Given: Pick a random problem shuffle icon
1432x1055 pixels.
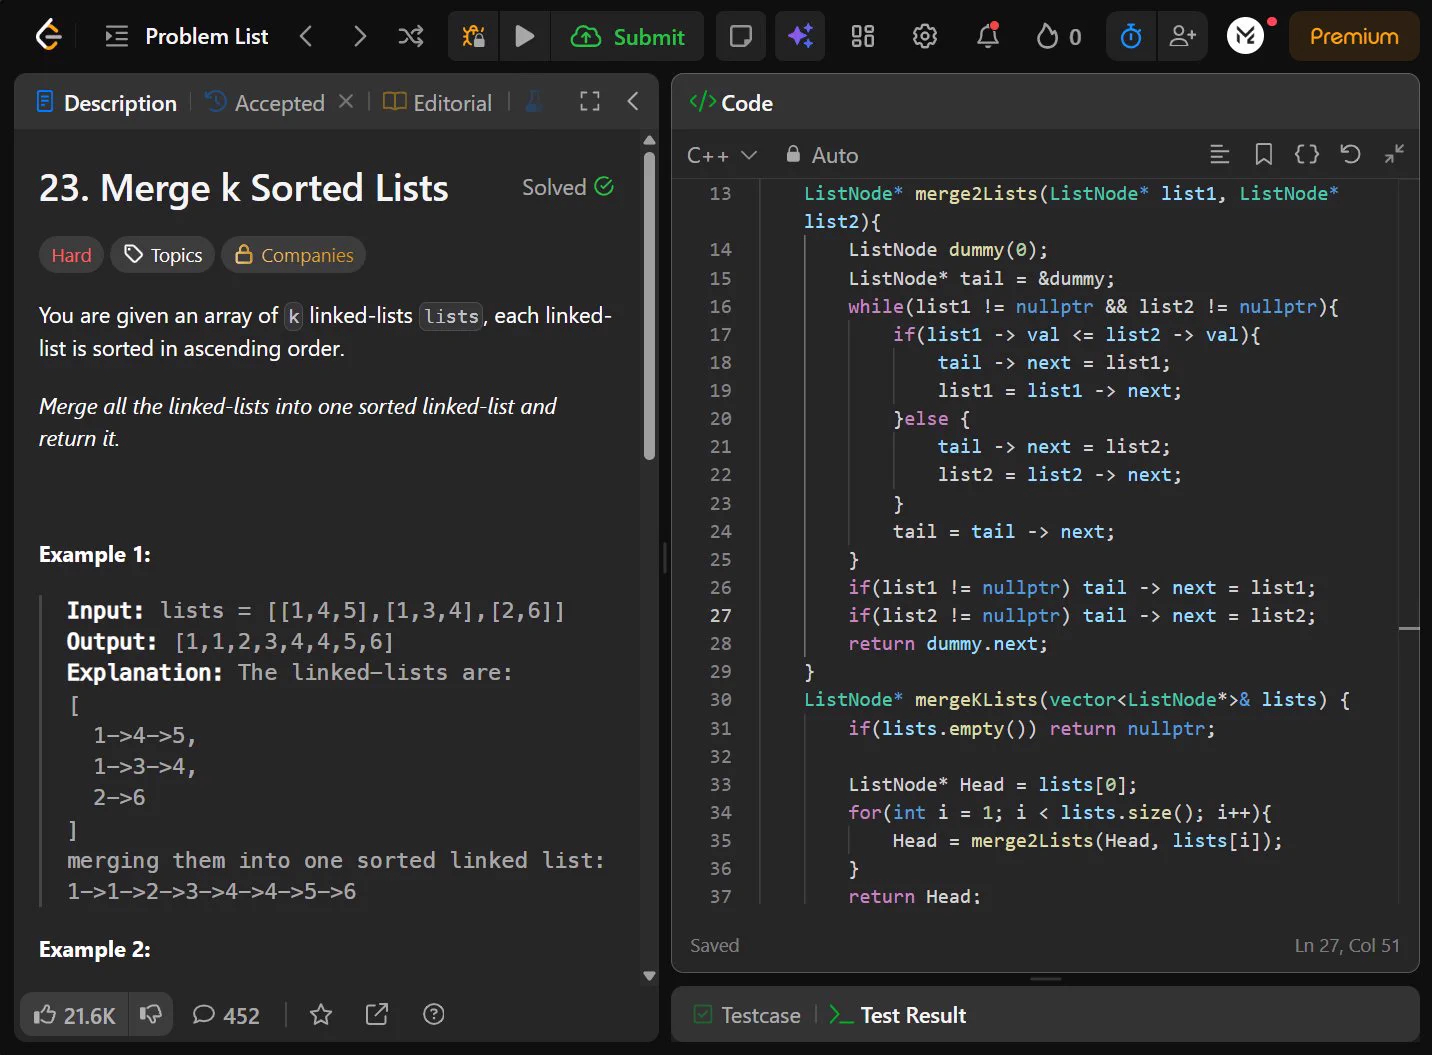Looking at the screenshot, I should 411,37.
